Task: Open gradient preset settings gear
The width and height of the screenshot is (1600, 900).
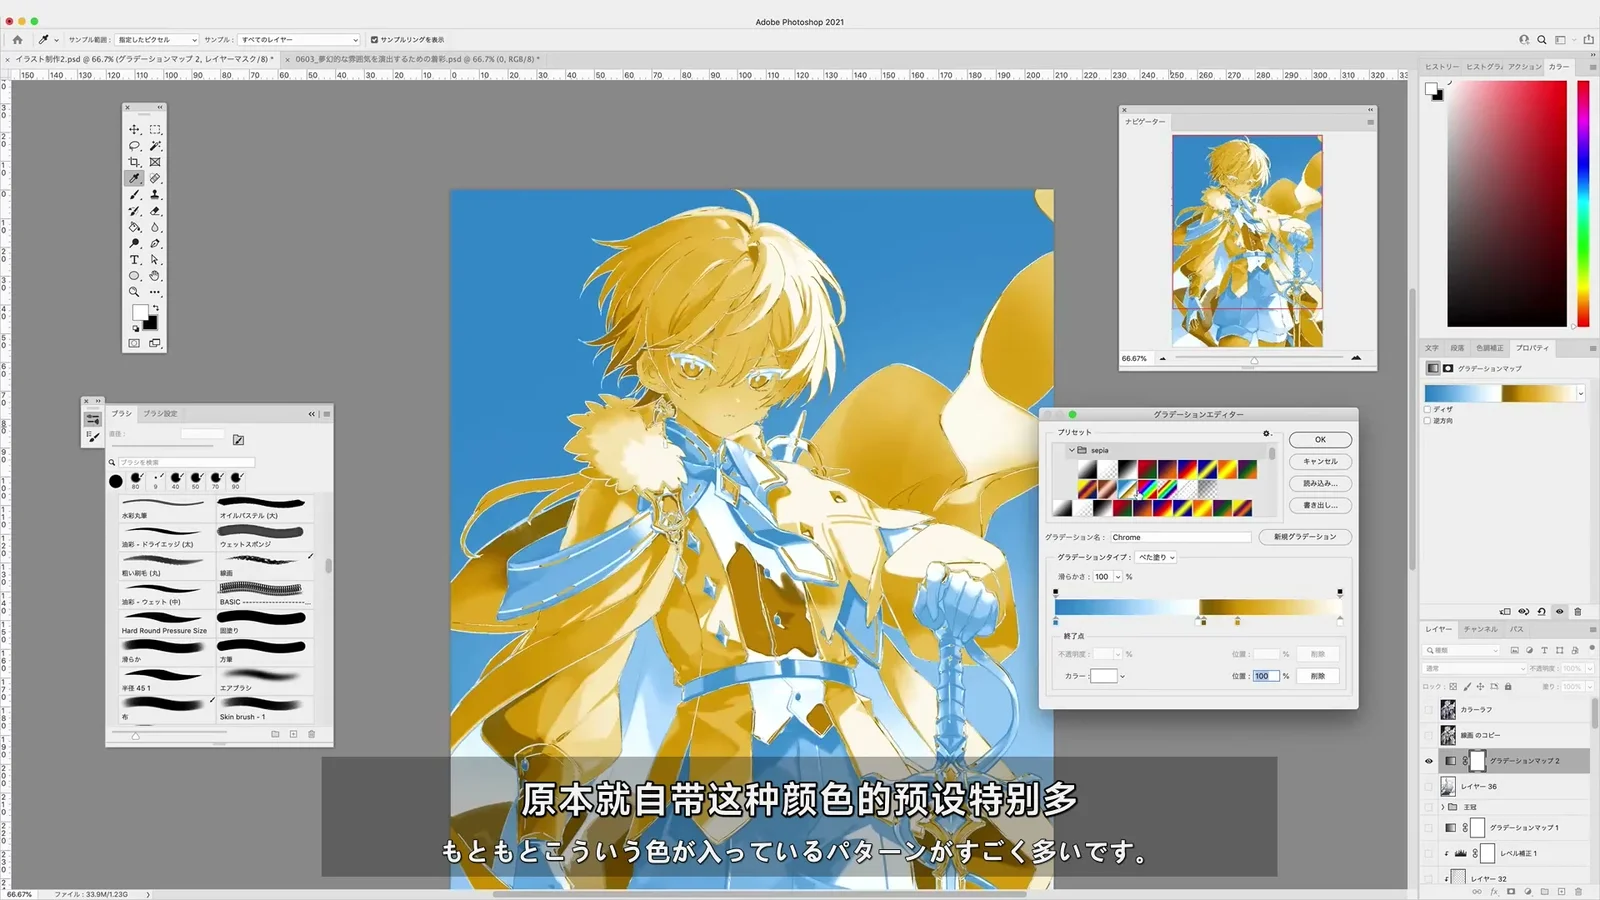Action: click(x=1267, y=433)
